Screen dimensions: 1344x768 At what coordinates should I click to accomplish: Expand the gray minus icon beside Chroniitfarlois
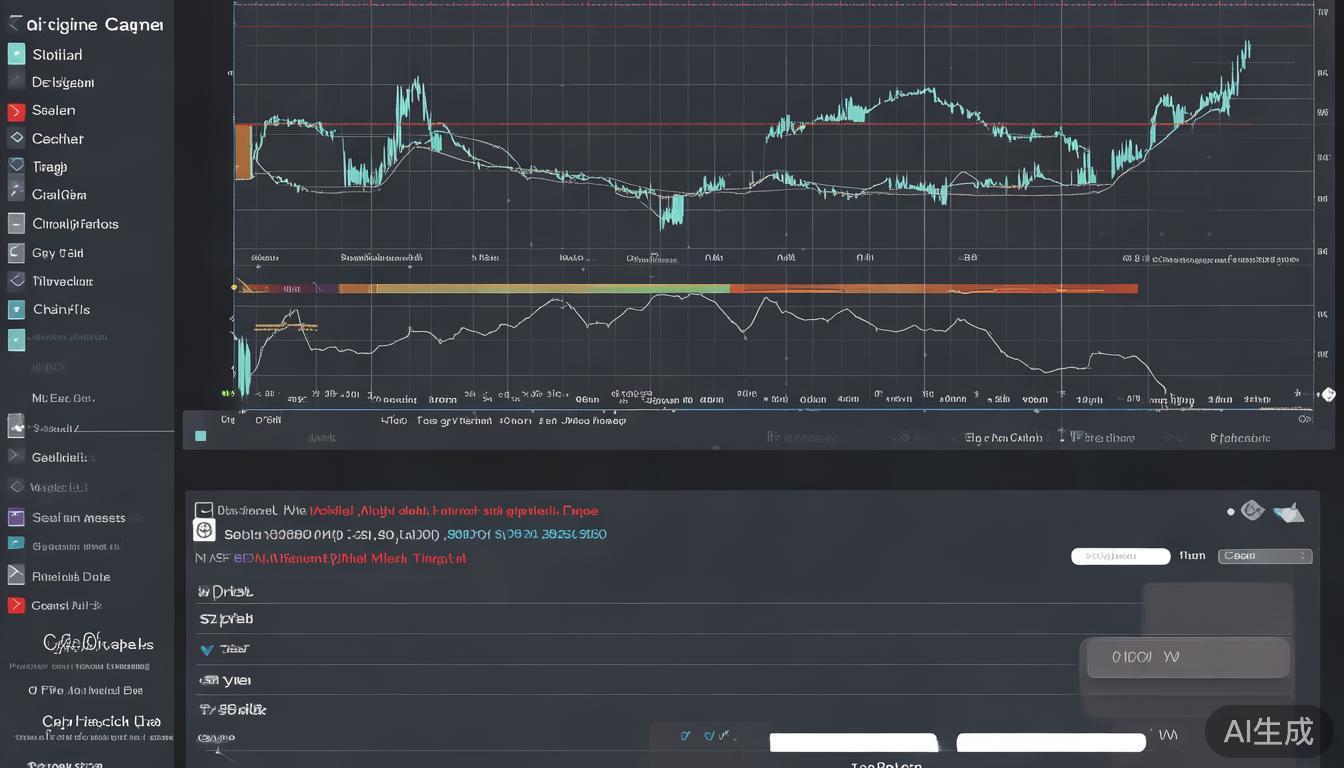pyautogui.click(x=16, y=223)
